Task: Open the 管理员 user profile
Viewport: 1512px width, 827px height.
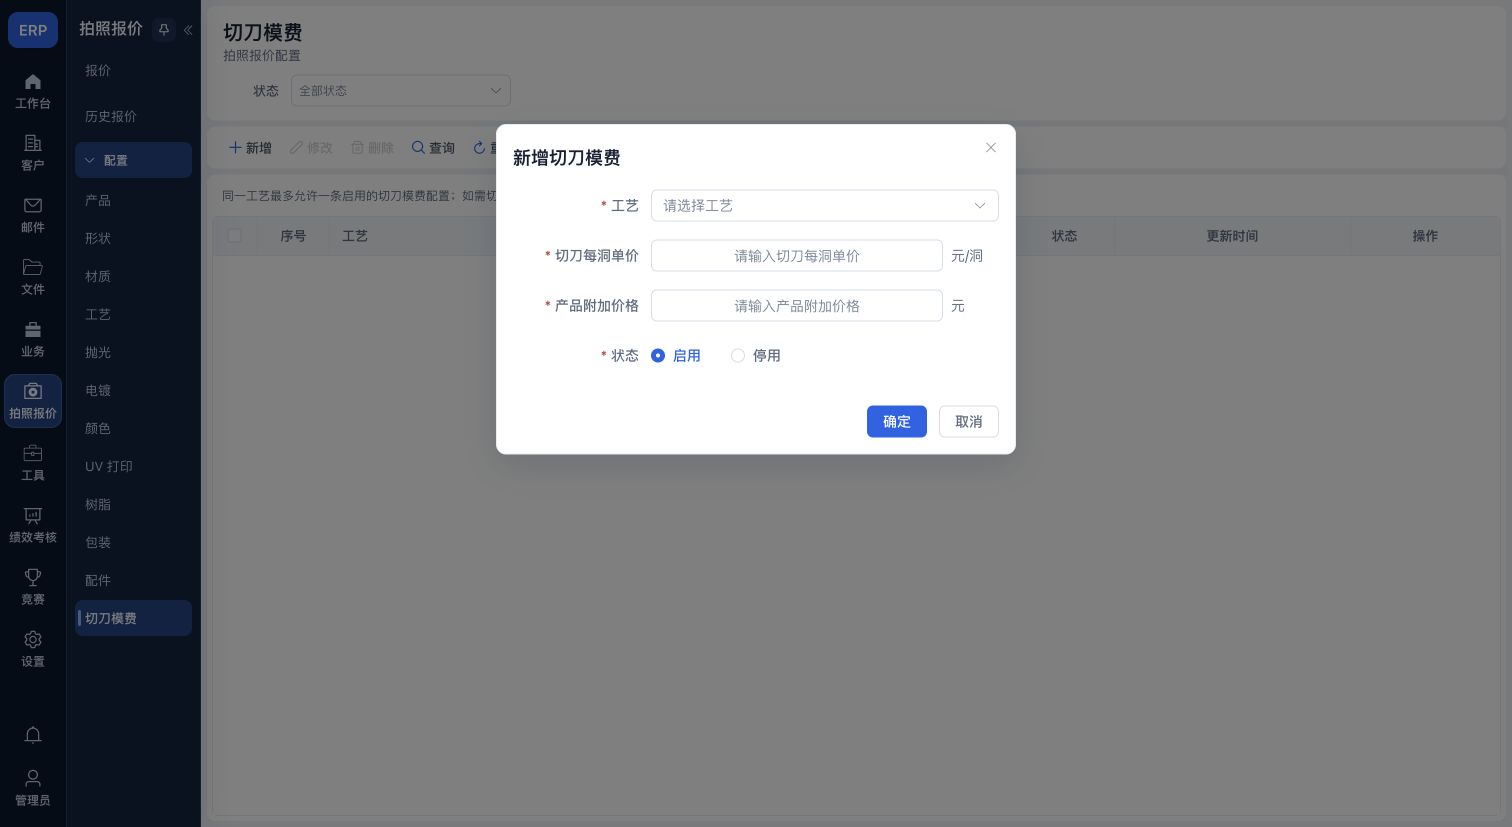Action: [x=33, y=788]
